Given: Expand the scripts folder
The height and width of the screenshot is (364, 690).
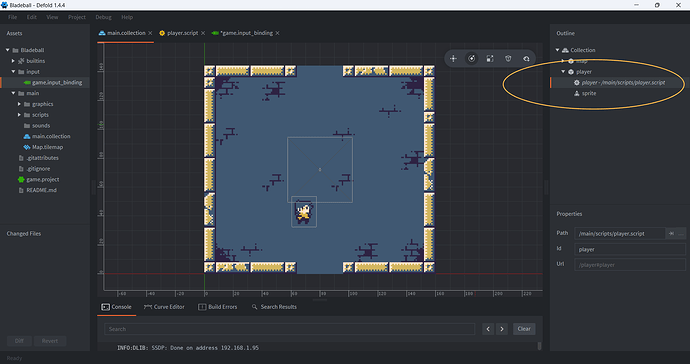Looking at the screenshot, I should pos(19,115).
